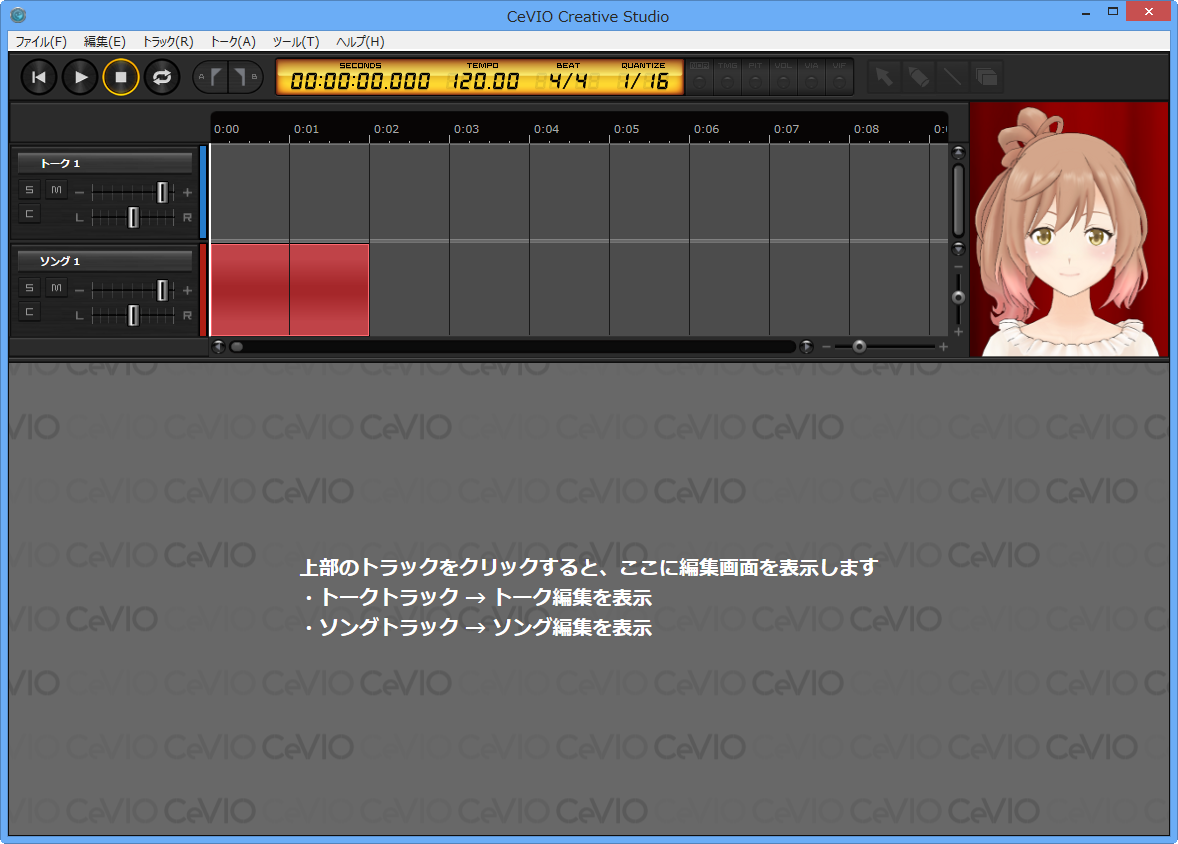Click the SECONDS time display
The width and height of the screenshot is (1178, 844).
361,80
